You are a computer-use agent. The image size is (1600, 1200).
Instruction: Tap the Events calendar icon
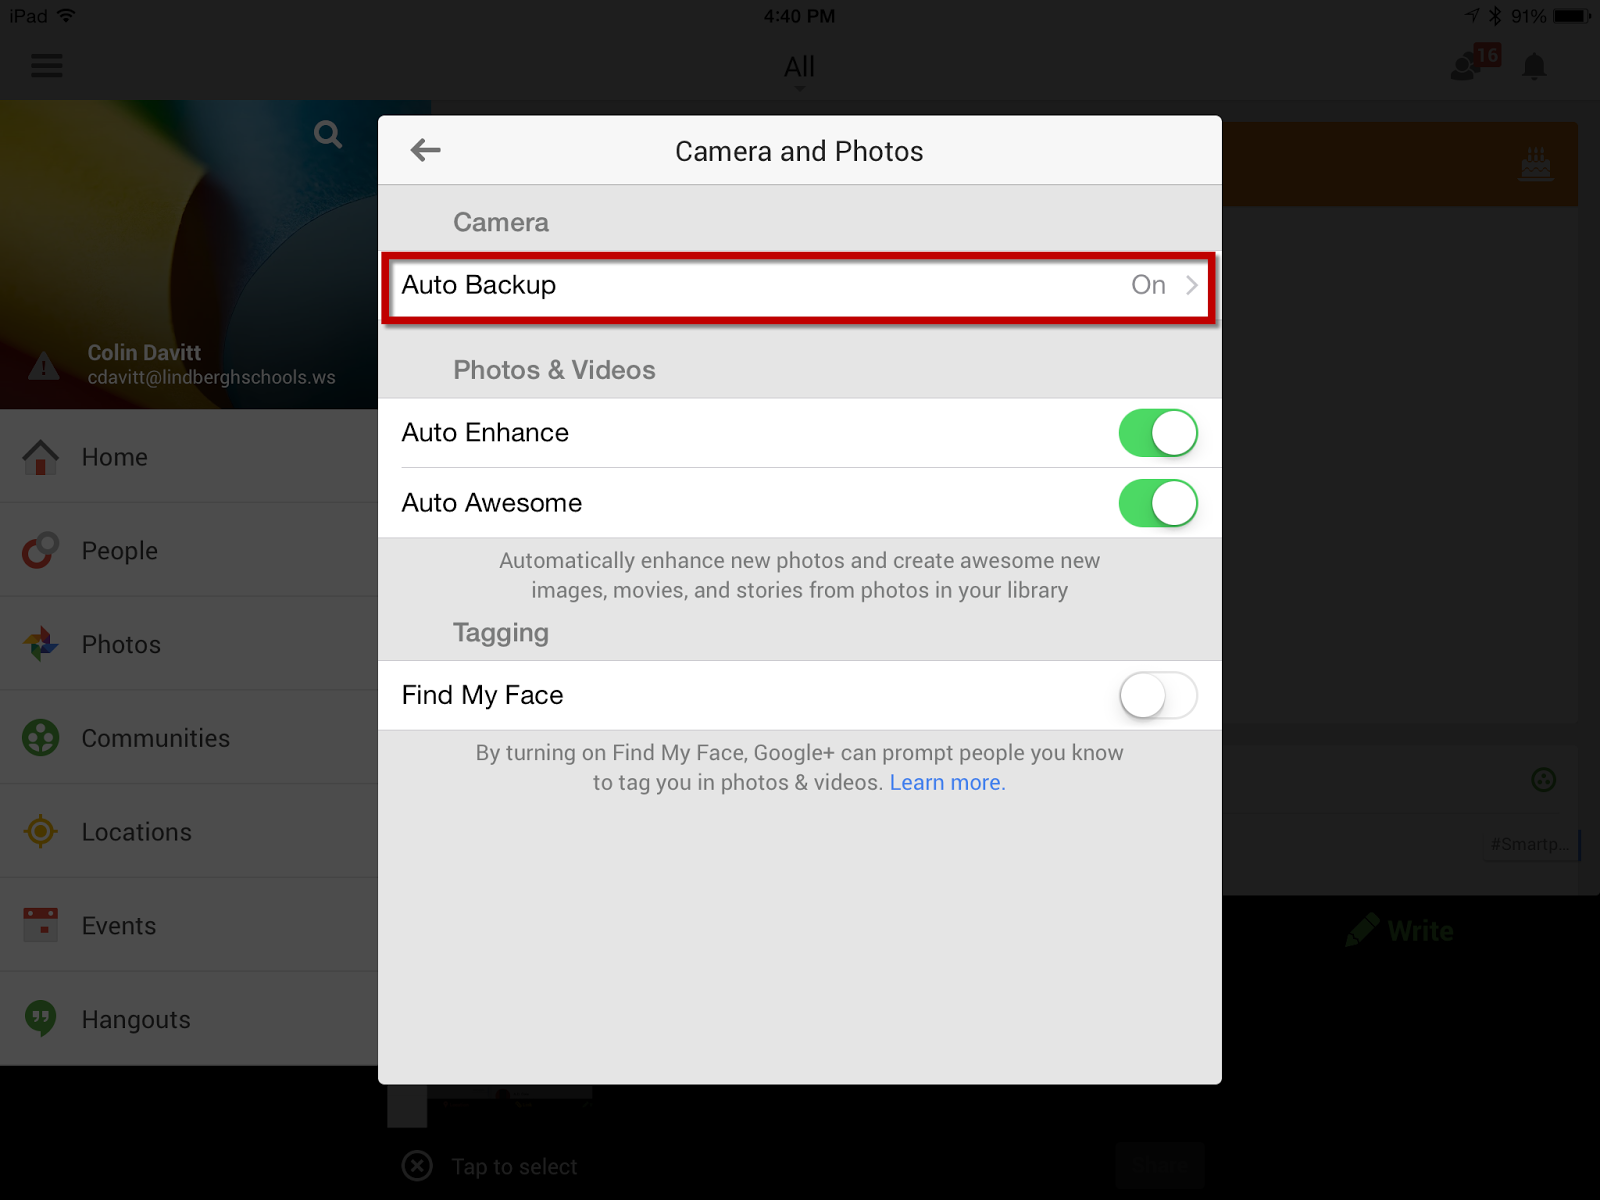point(40,925)
